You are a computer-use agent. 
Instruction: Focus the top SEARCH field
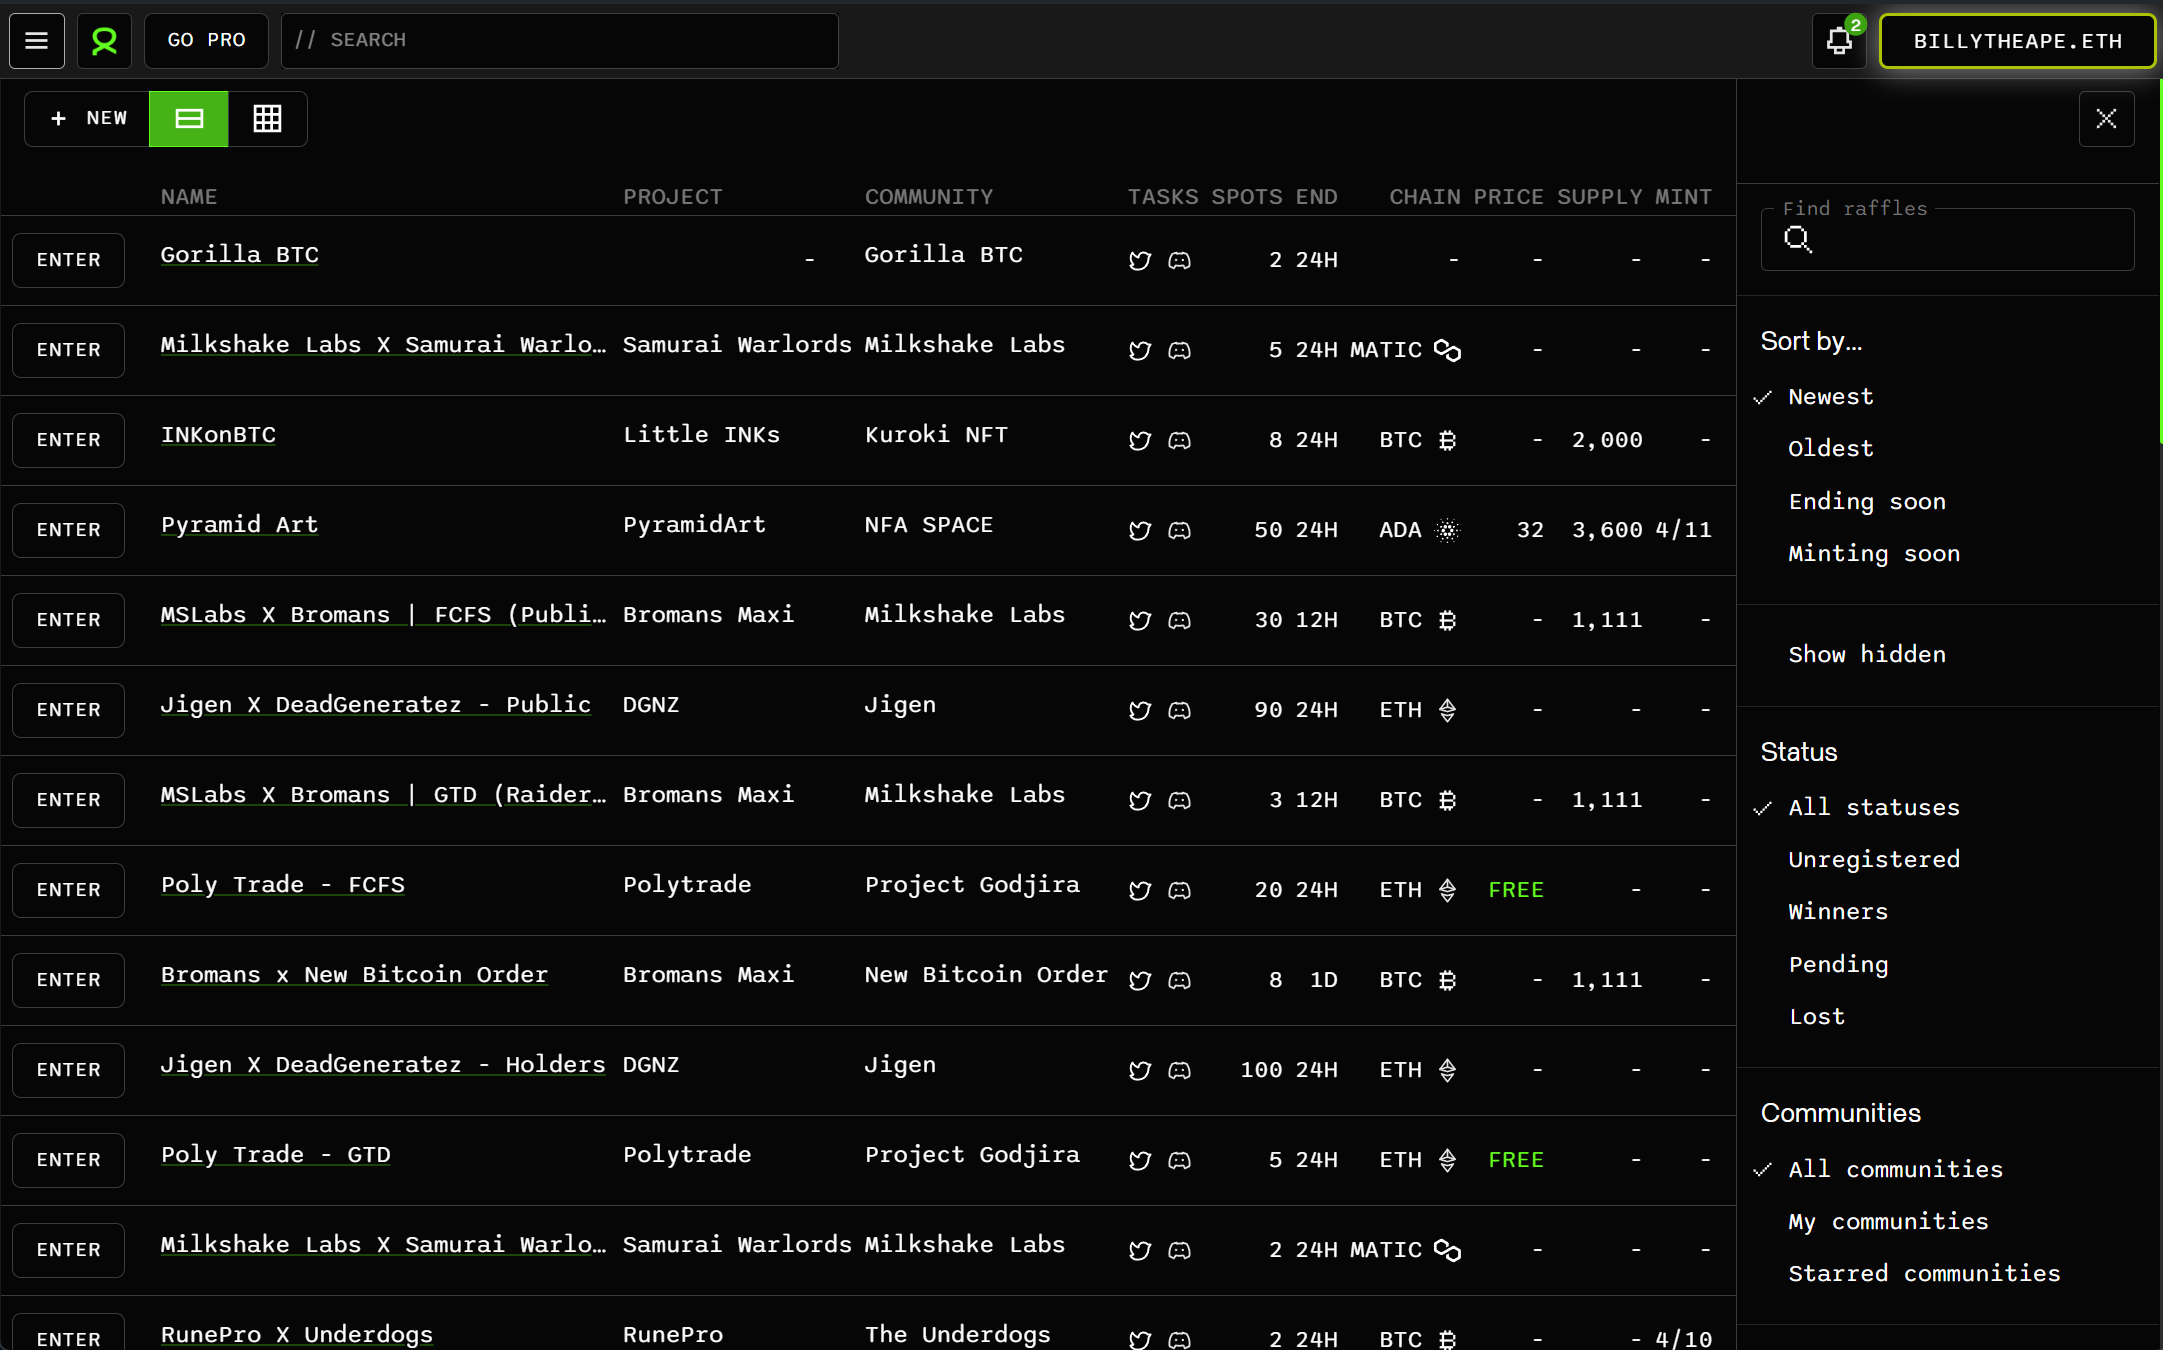point(560,41)
